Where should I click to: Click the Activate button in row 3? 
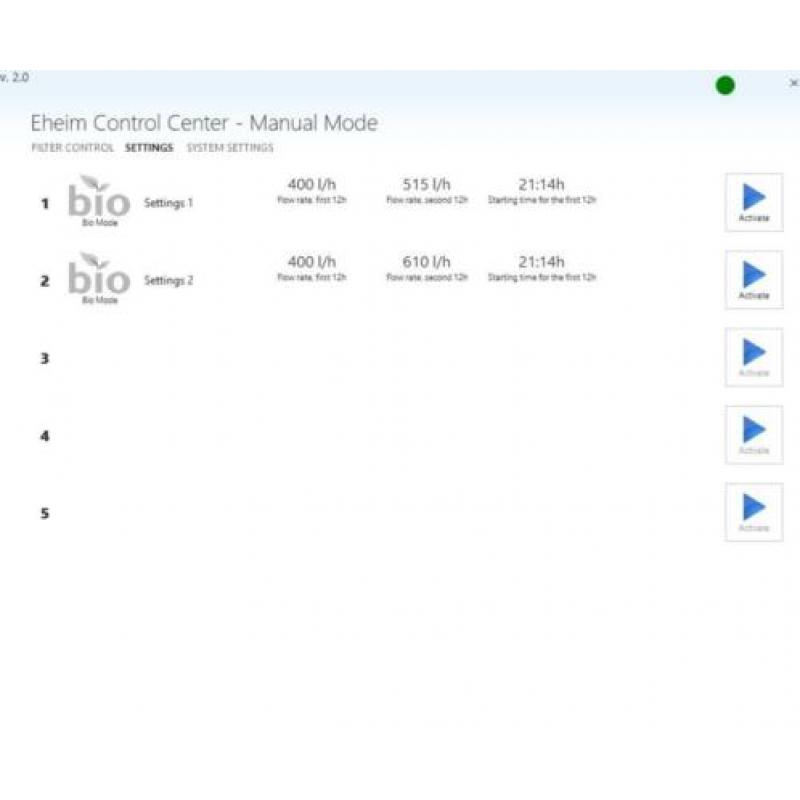pos(754,358)
